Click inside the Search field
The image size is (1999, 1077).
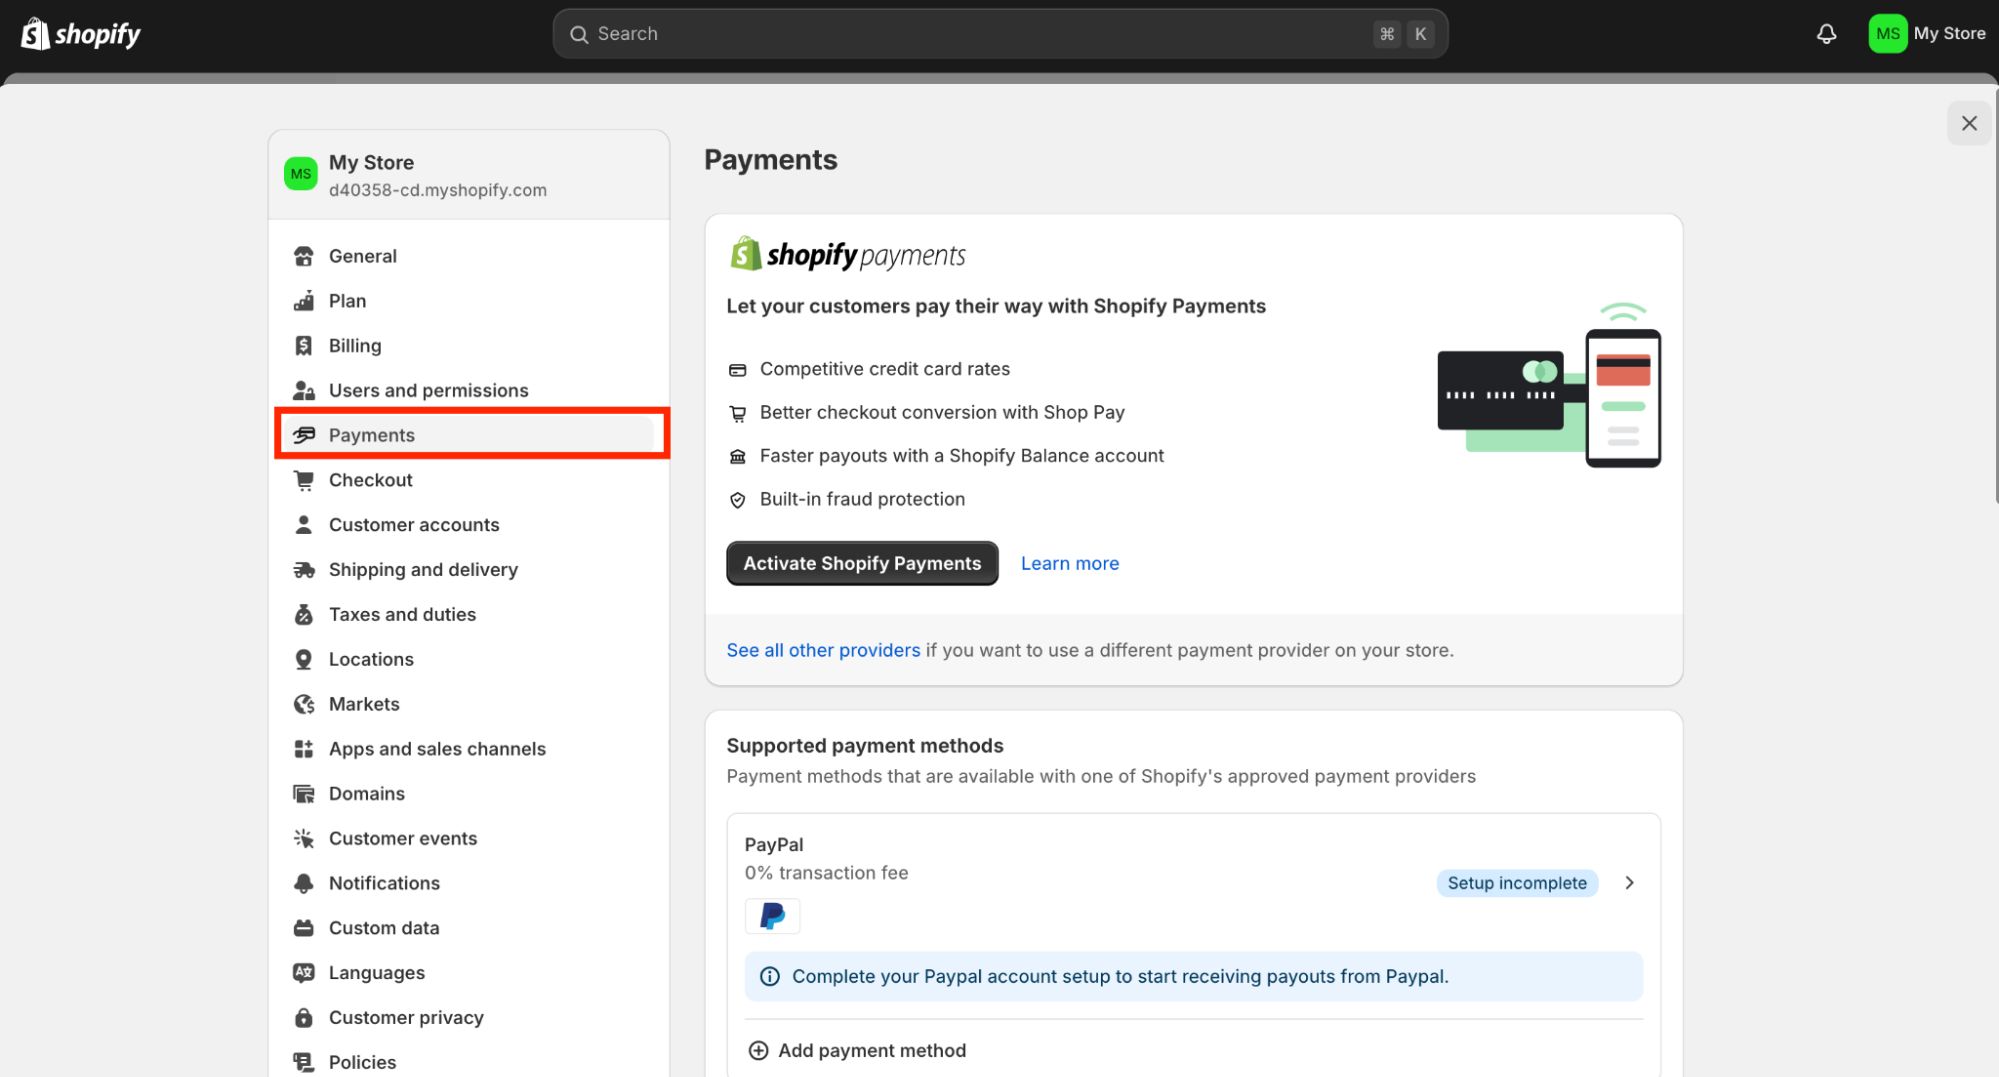998,33
